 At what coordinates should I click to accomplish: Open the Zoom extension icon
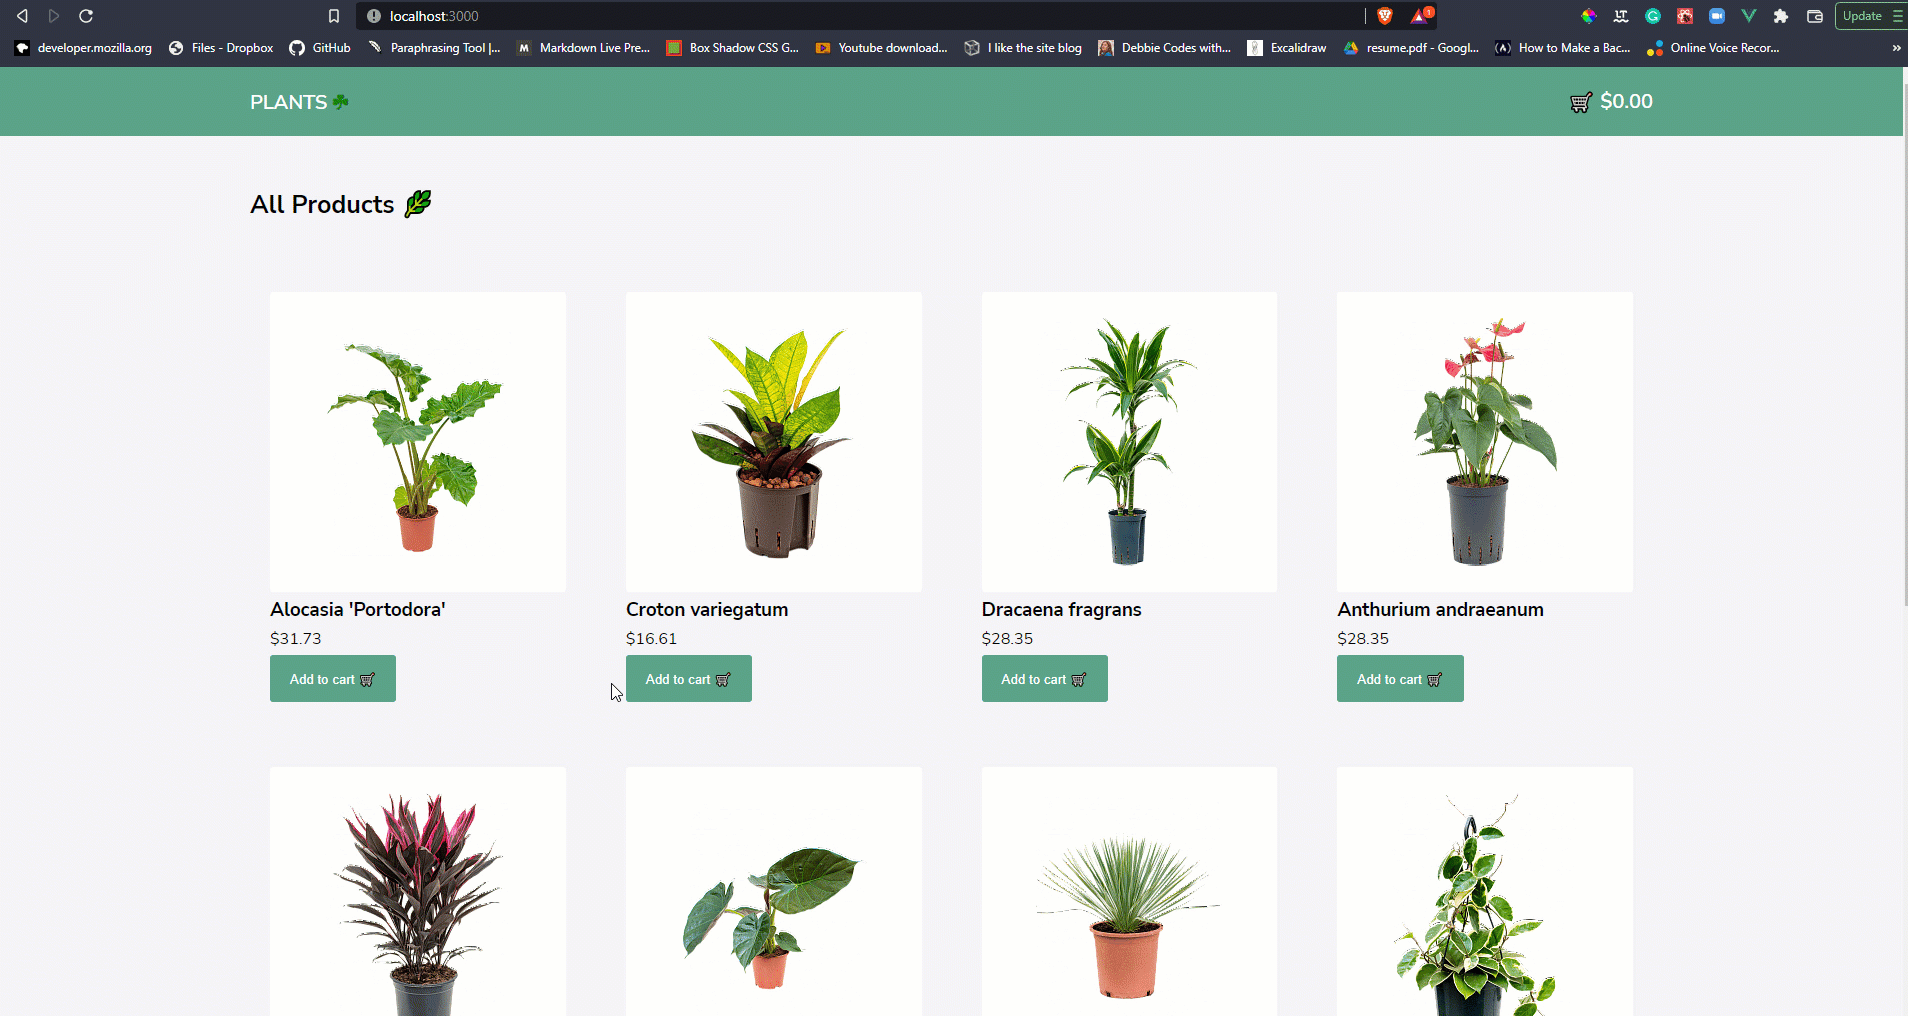1717,16
